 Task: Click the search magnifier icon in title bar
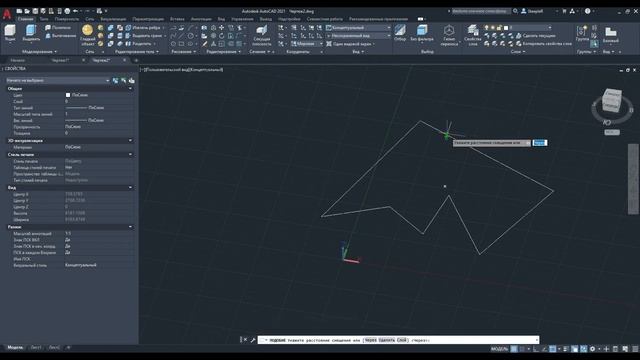[x=516, y=11]
